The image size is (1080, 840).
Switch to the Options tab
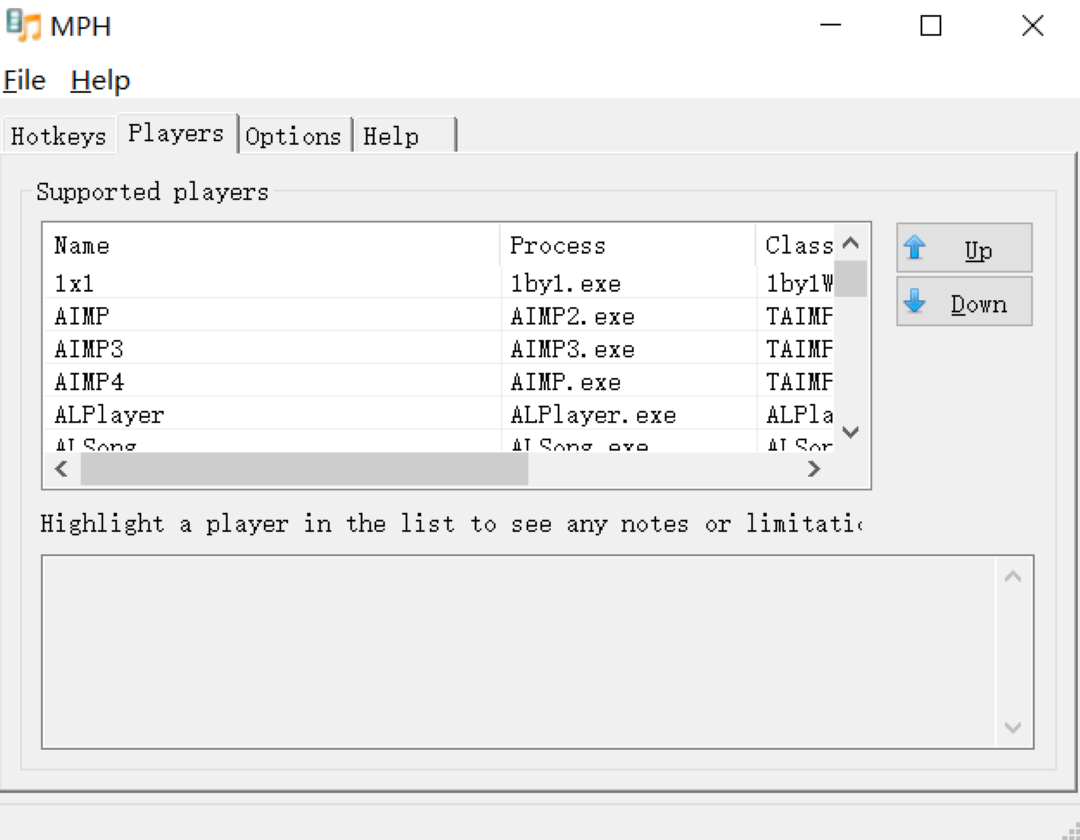pyautogui.click(x=293, y=136)
